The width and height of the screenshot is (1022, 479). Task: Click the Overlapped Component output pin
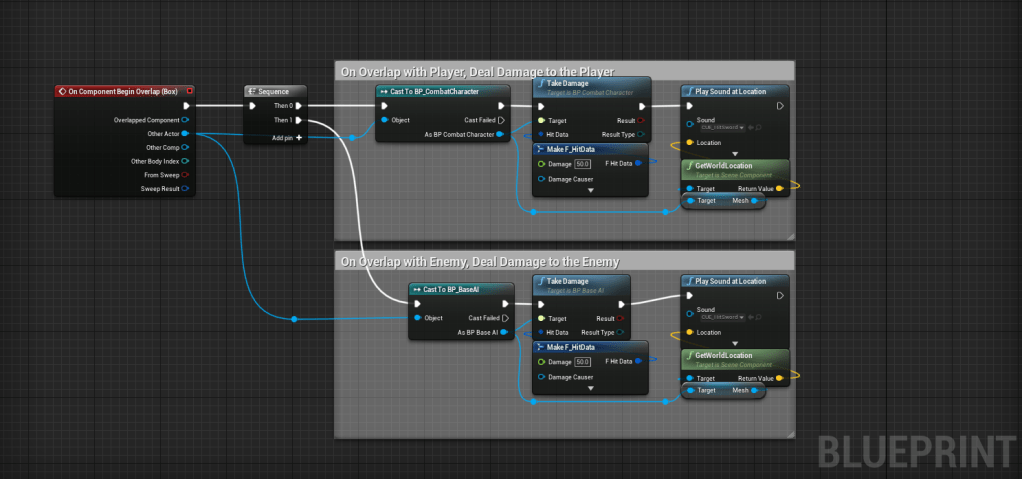(185, 119)
